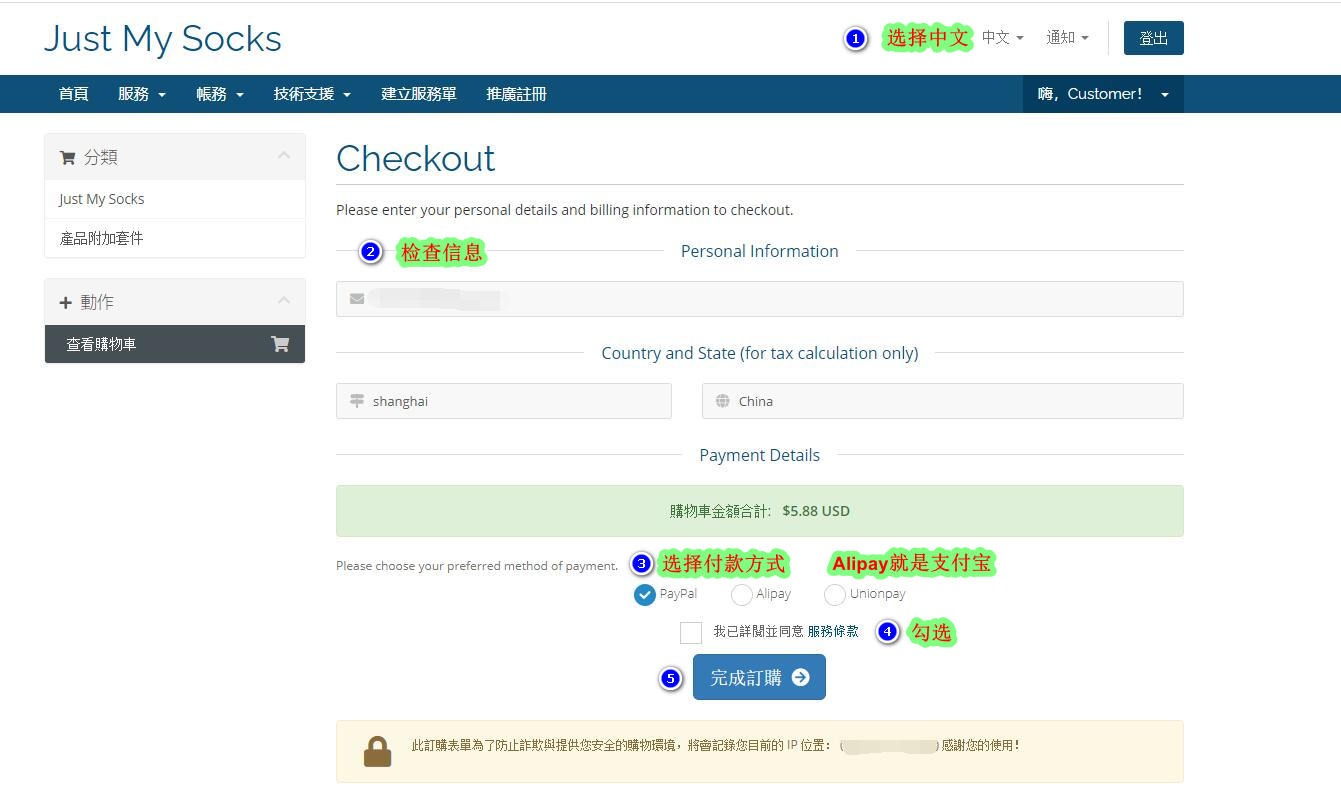Click the envelope icon in email field
This screenshot has height=792, width=1341.
[x=357, y=299]
